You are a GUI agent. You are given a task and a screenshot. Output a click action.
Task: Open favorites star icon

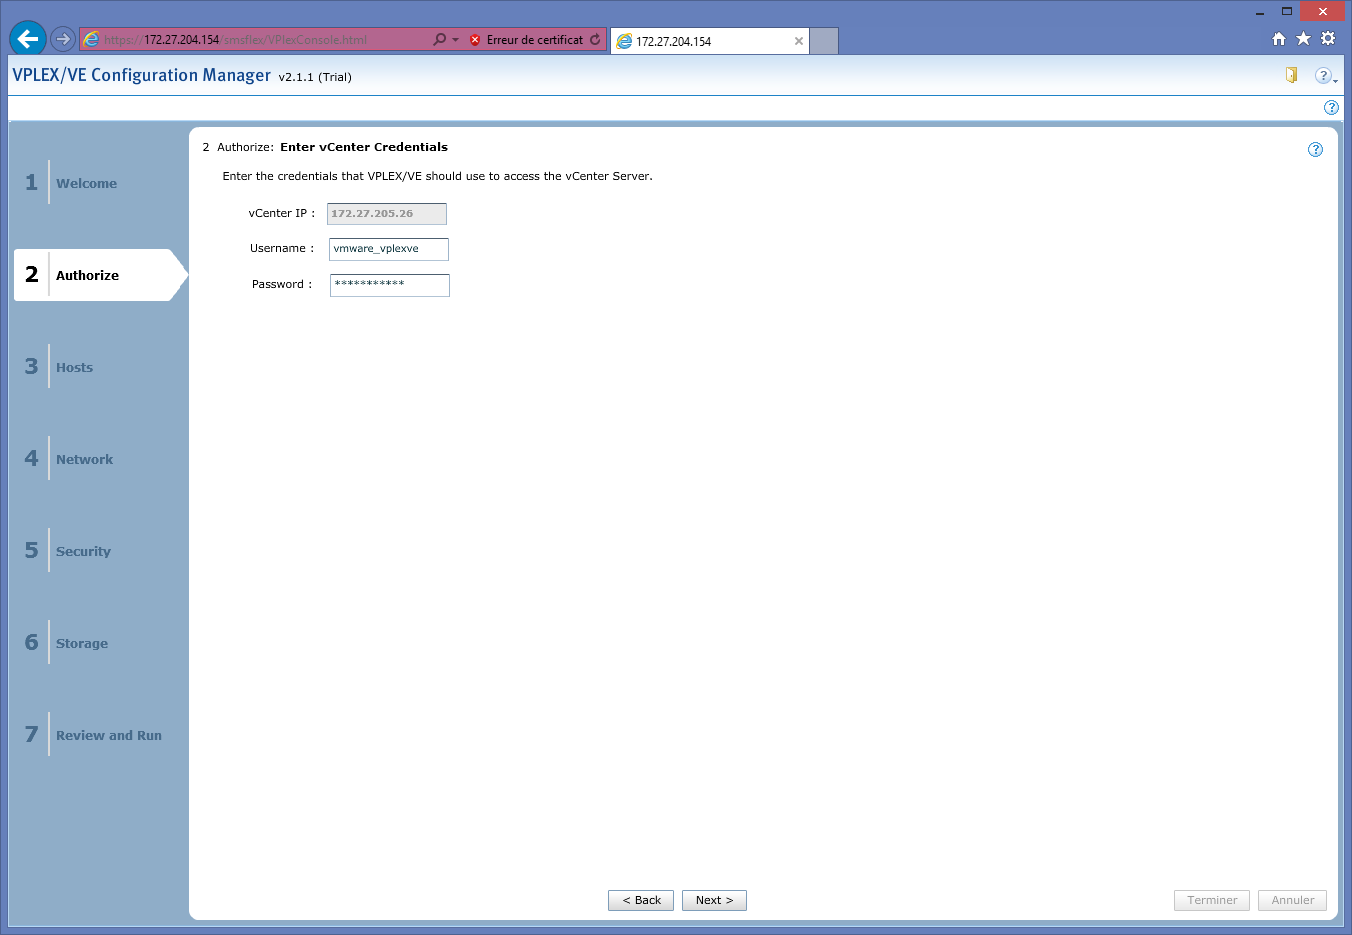coord(1303,39)
